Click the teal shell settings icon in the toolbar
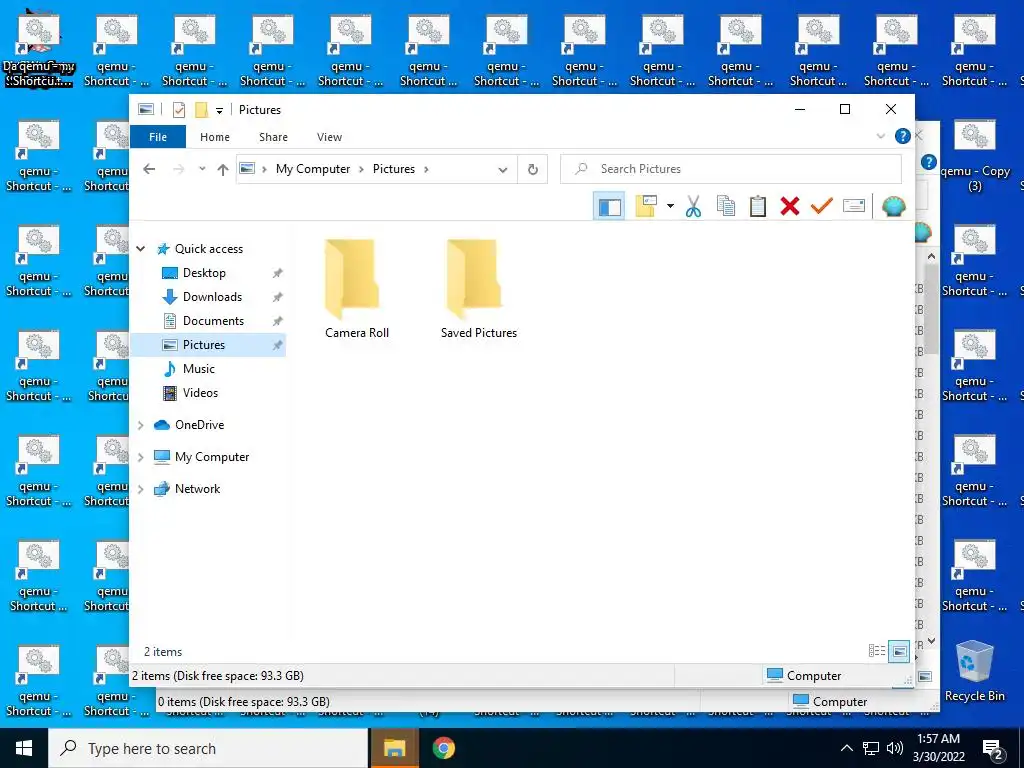 pos(893,206)
